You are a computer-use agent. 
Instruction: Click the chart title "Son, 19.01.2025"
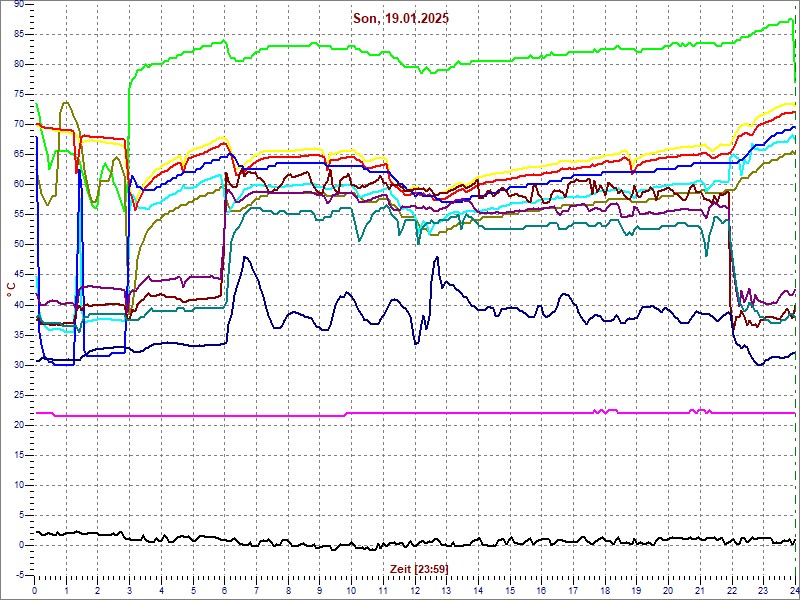pyautogui.click(x=401, y=19)
